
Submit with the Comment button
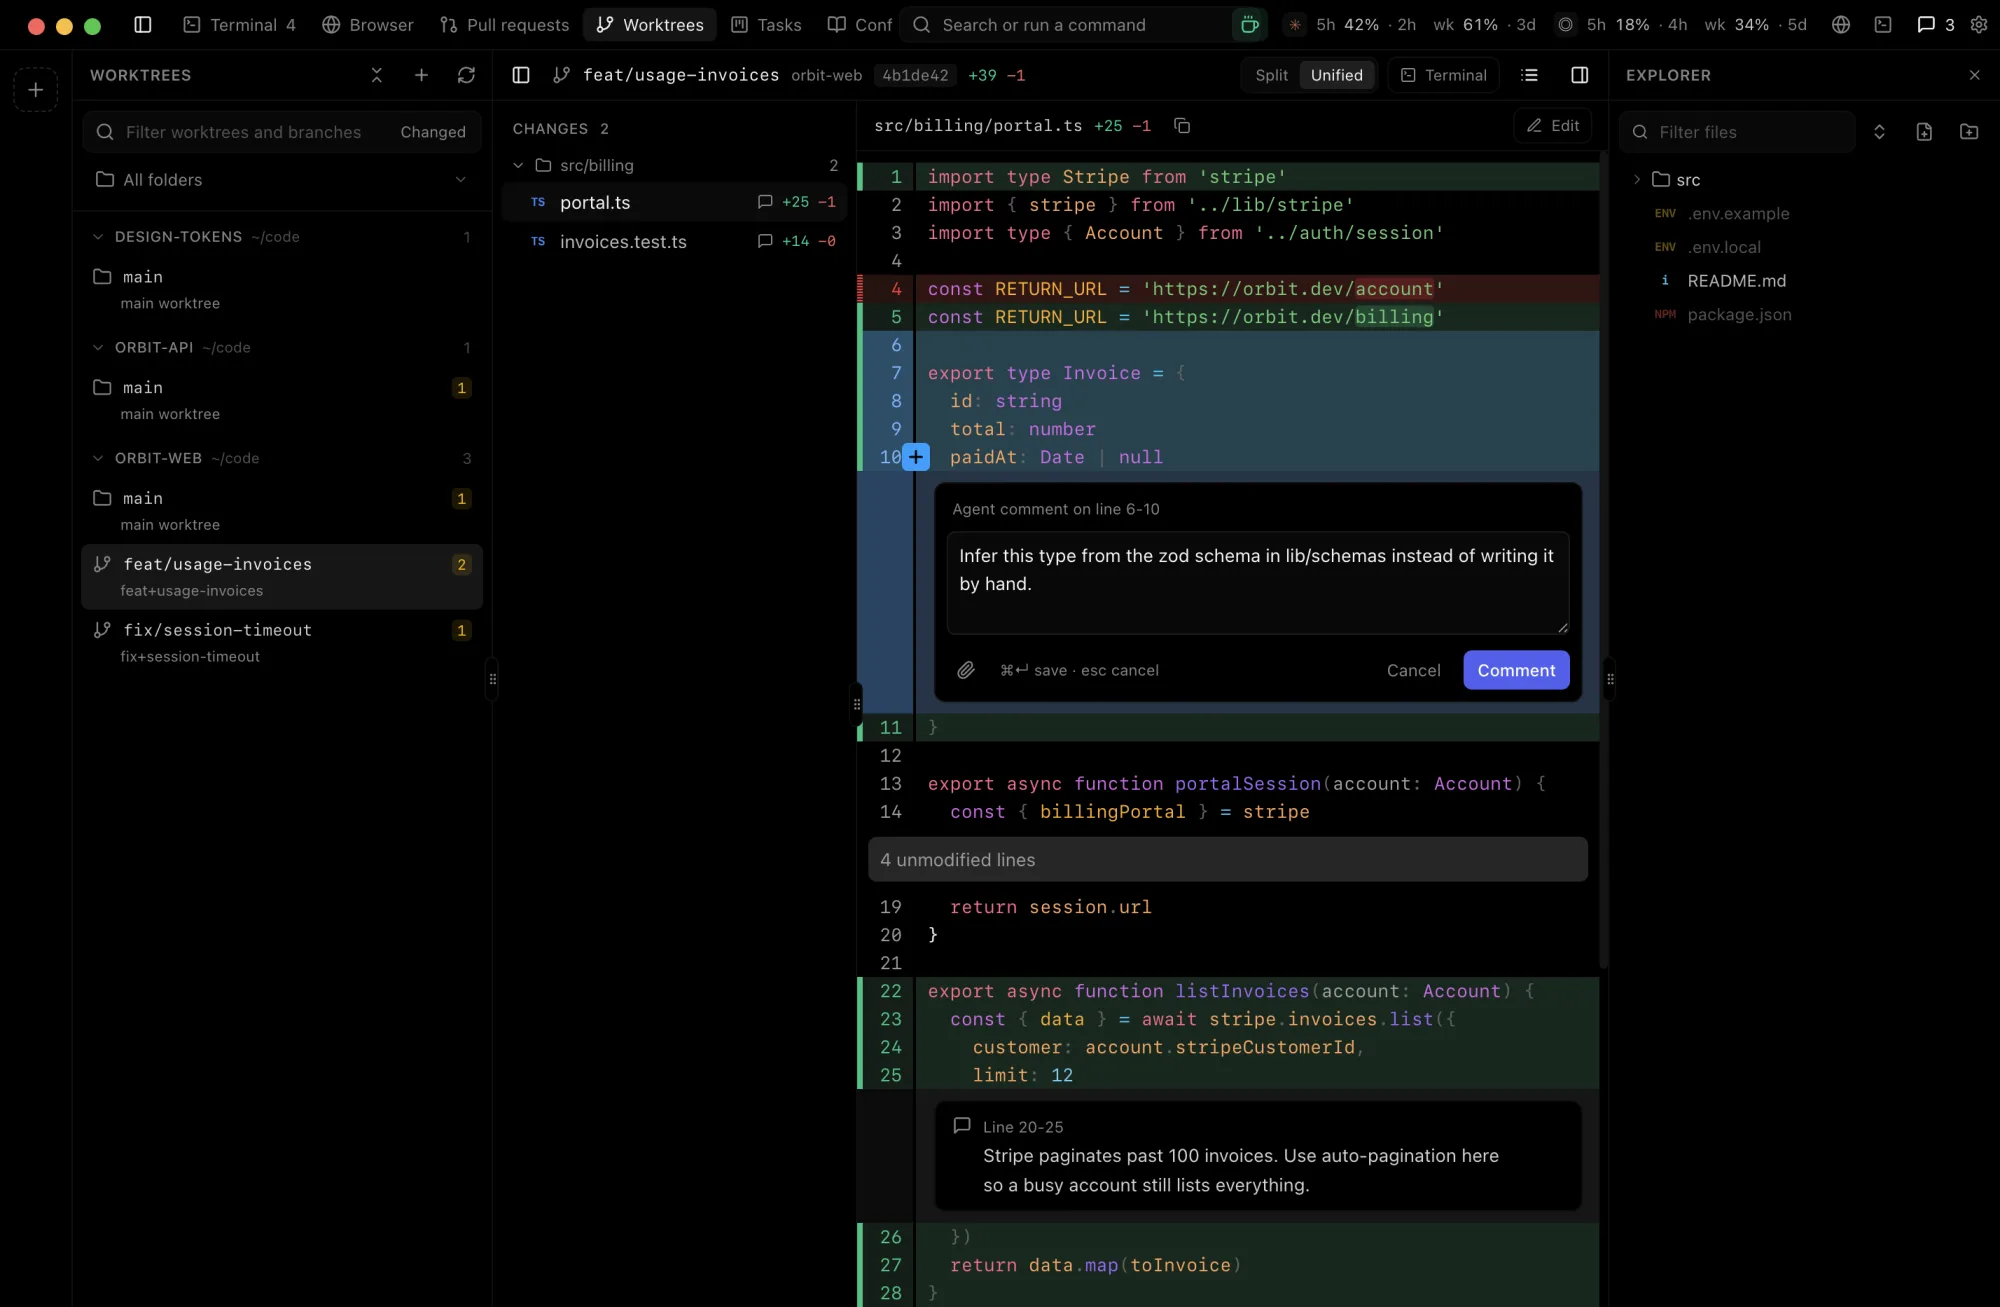[x=1516, y=670]
